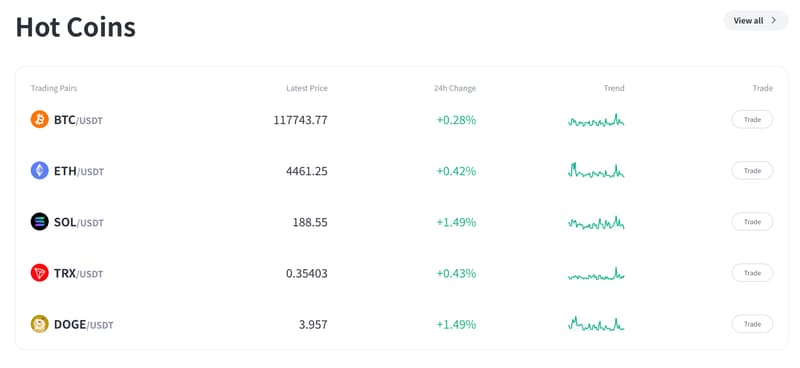800x368 pixels.
Task: Click the Latest Price column header
Action: (x=307, y=88)
